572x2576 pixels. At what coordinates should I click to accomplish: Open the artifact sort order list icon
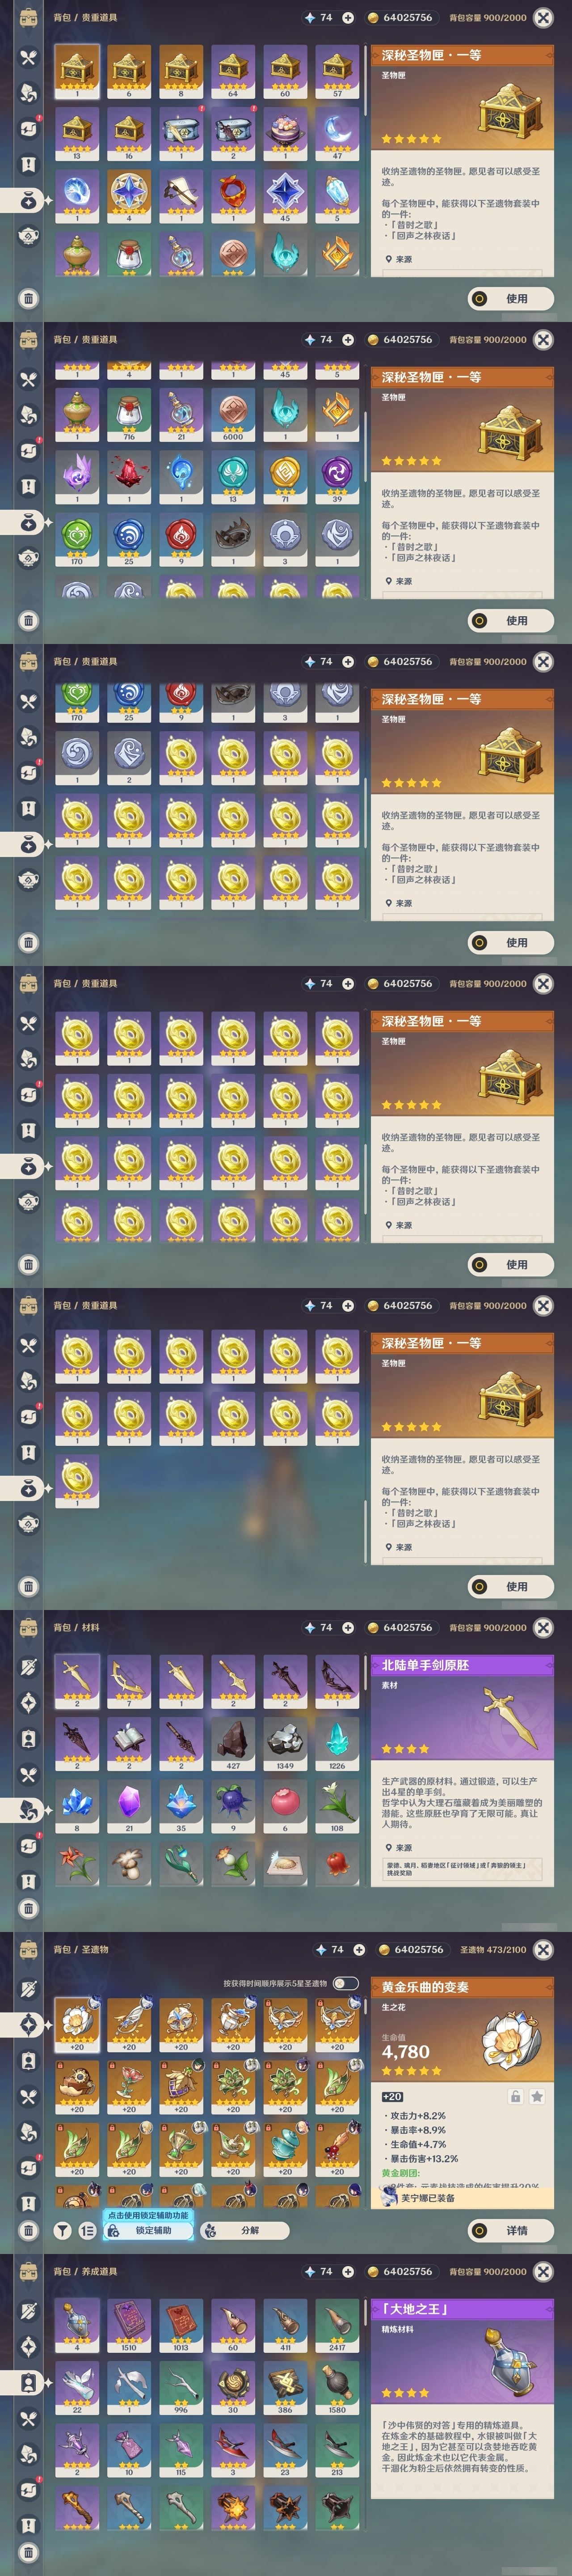(87, 2230)
